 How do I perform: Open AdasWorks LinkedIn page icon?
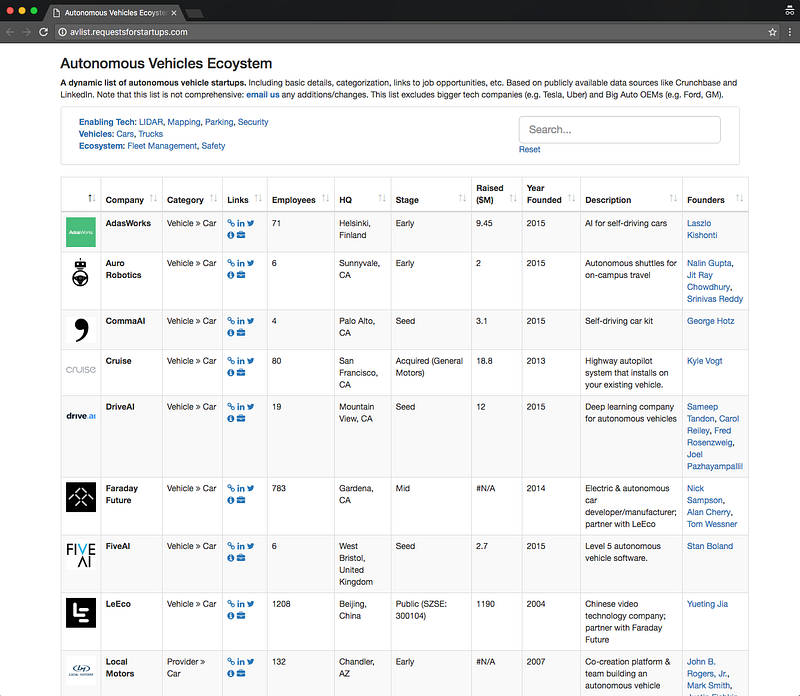click(240, 223)
